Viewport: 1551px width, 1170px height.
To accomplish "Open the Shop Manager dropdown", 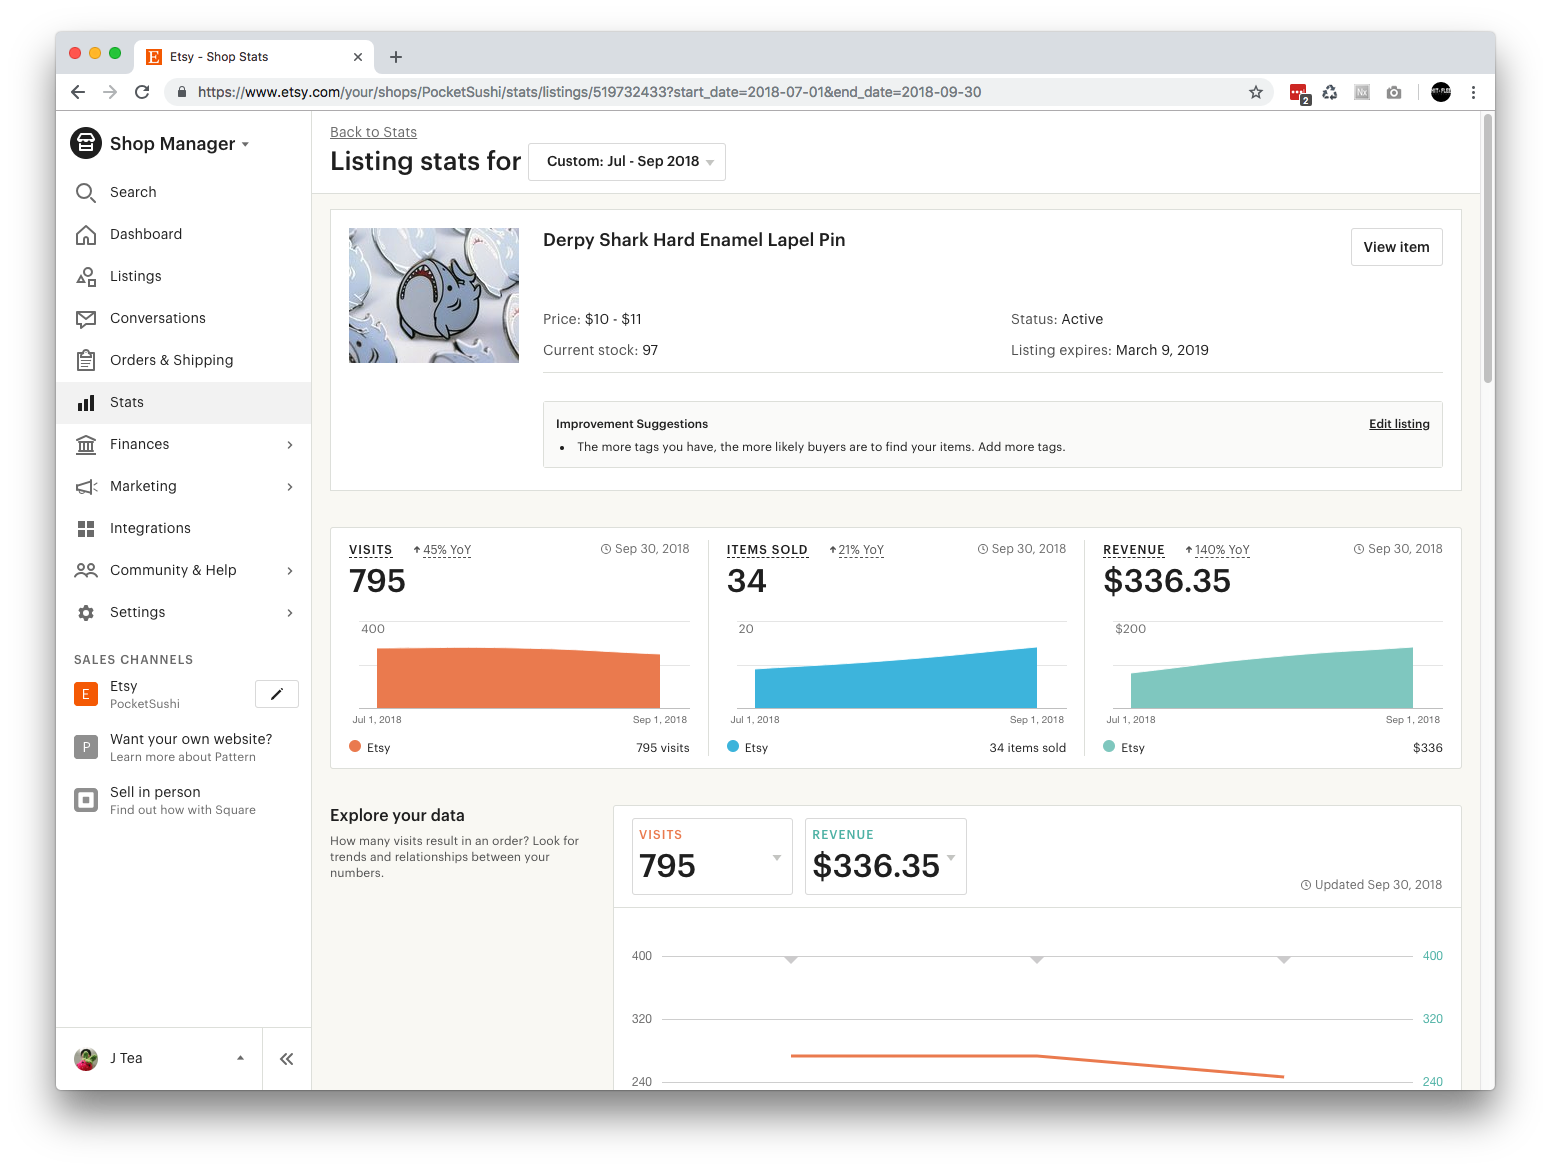I will pyautogui.click(x=180, y=143).
